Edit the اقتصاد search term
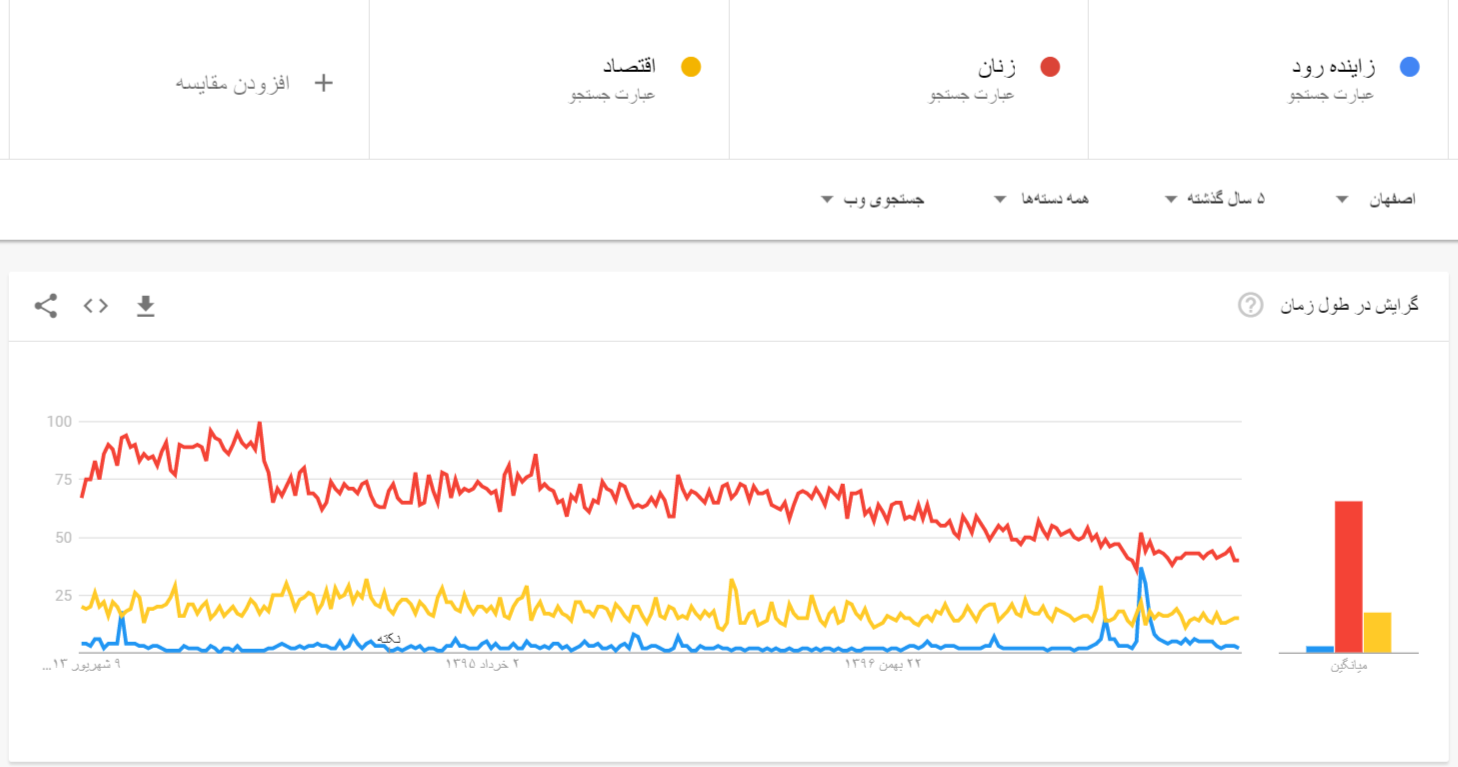The height and width of the screenshot is (767, 1458). point(629,66)
